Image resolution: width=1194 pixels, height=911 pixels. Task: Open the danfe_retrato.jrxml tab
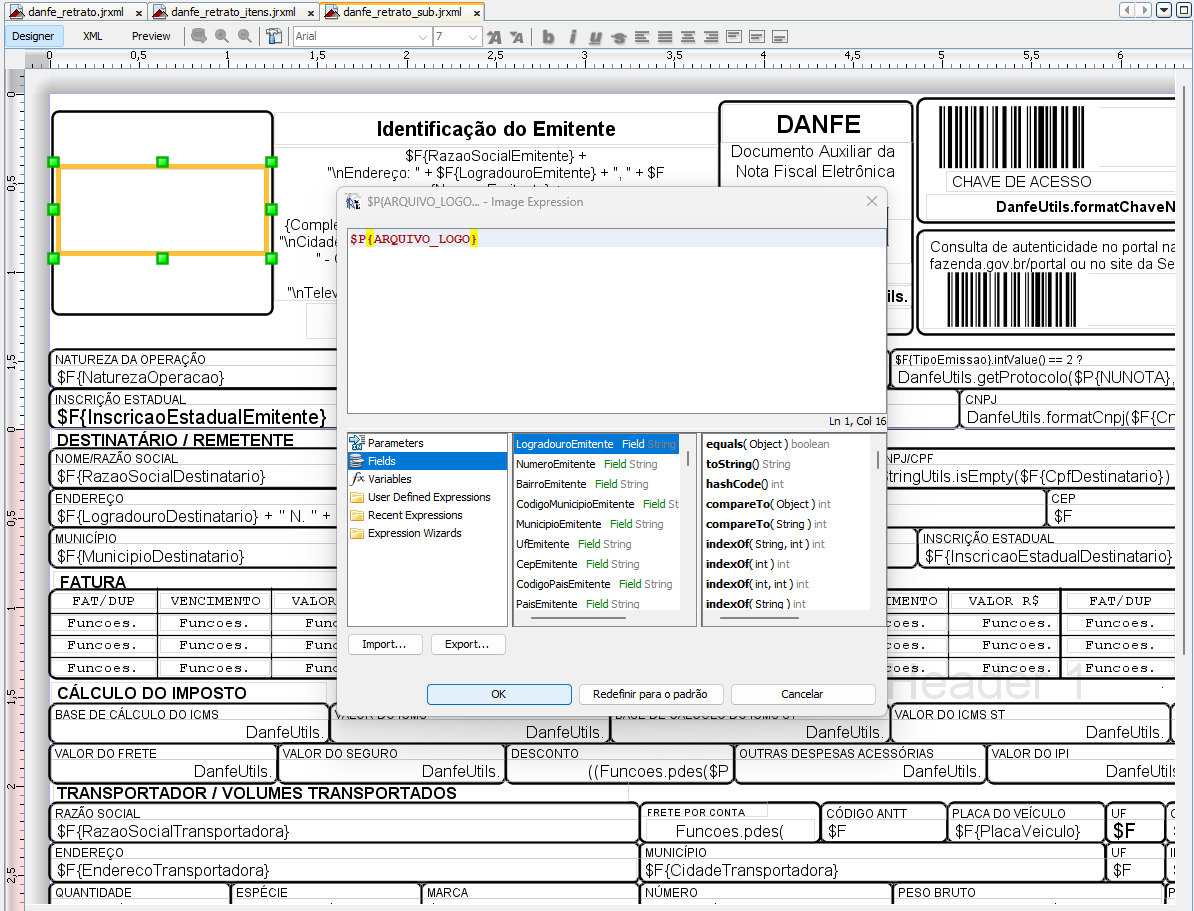coord(75,12)
